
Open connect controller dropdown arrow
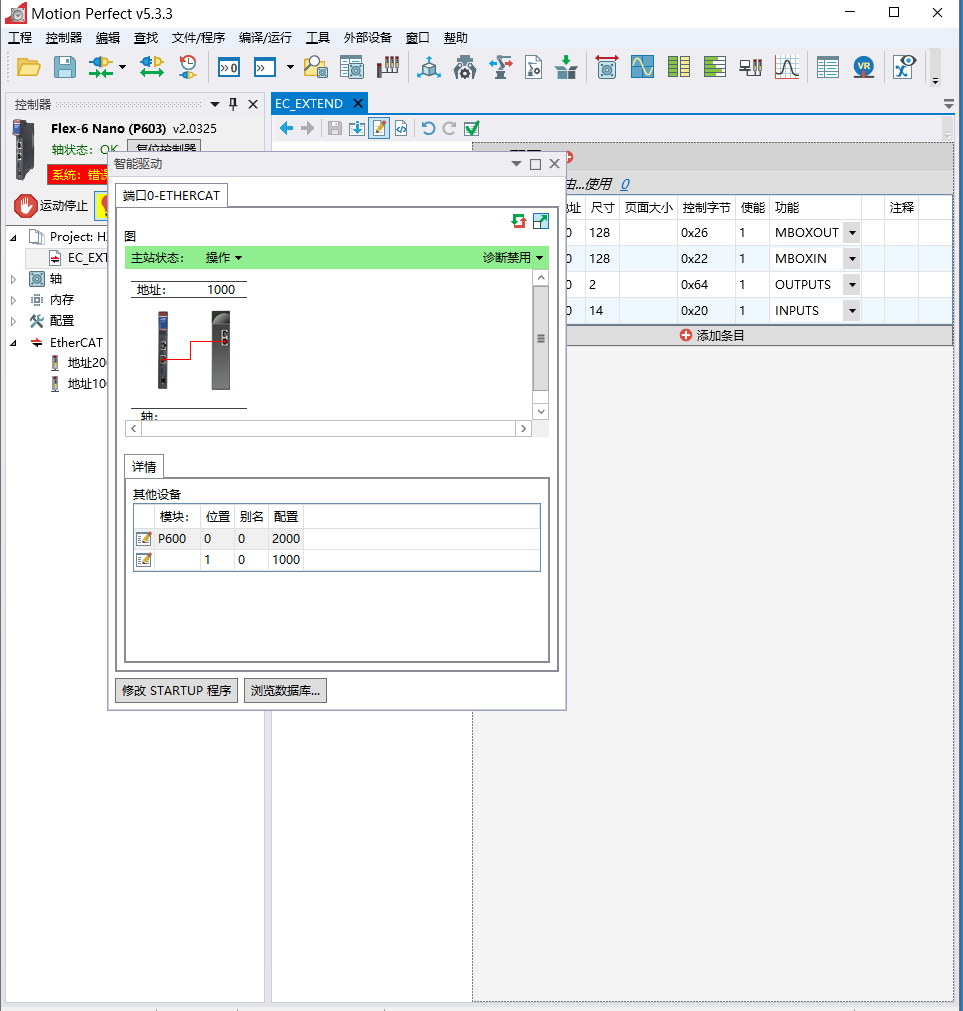122,67
